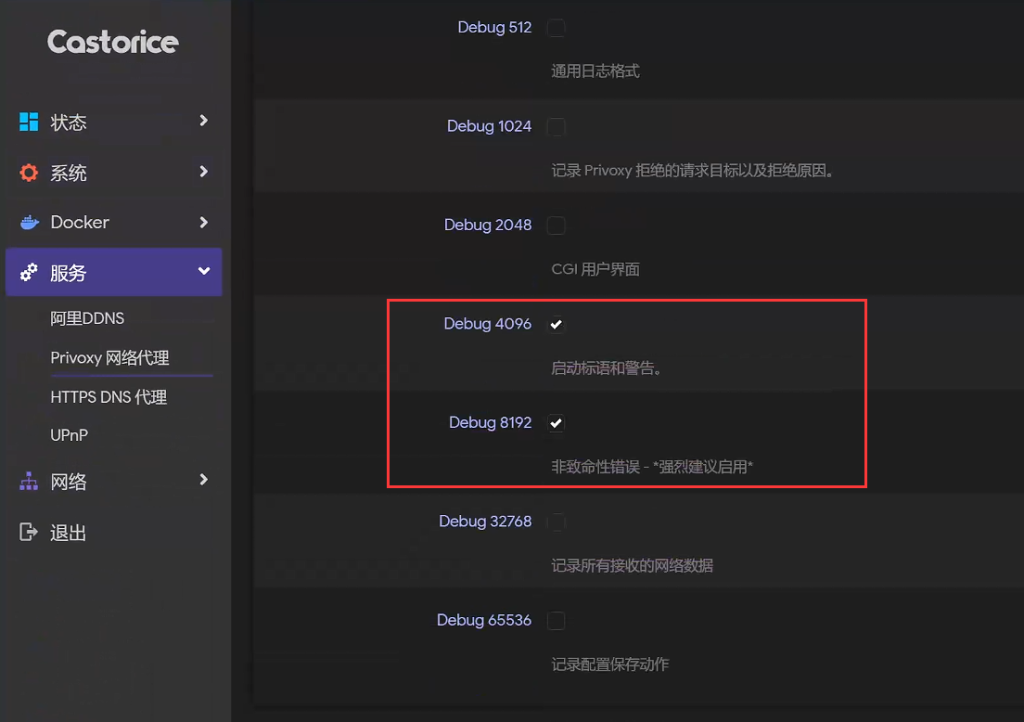Image resolution: width=1024 pixels, height=722 pixels.
Task: Open the UPnP settings link
Action: click(70, 435)
